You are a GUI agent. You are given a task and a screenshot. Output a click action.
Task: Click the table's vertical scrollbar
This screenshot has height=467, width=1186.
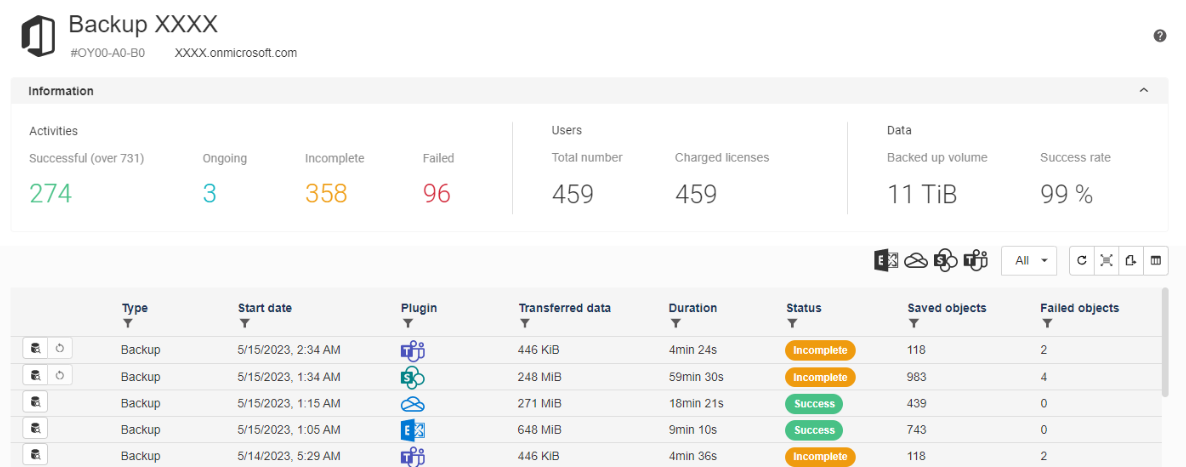click(x=1166, y=341)
